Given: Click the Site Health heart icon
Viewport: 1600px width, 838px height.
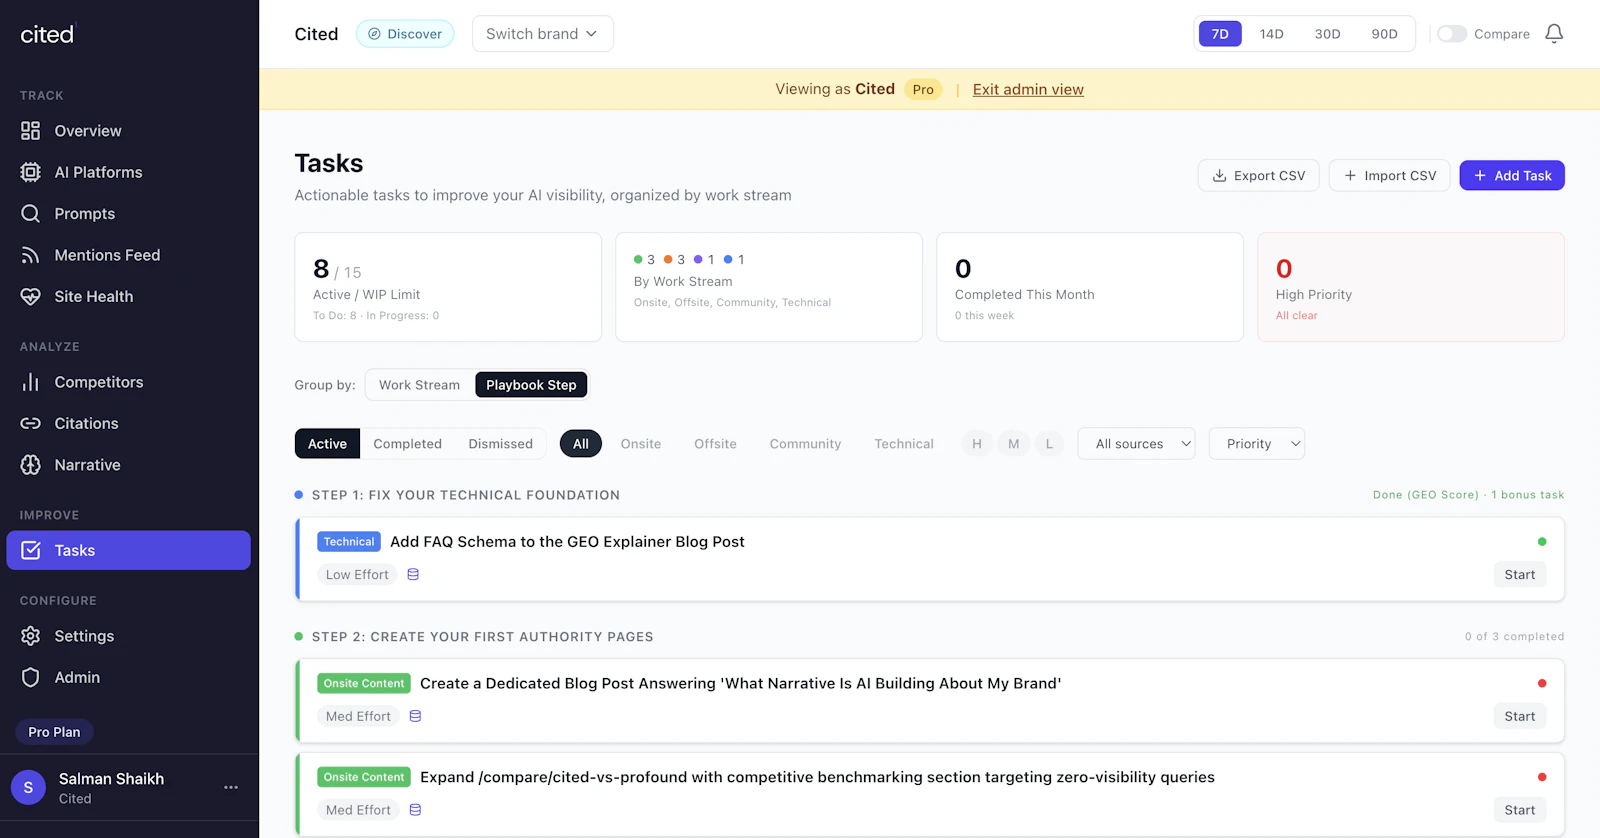Looking at the screenshot, I should pos(31,296).
